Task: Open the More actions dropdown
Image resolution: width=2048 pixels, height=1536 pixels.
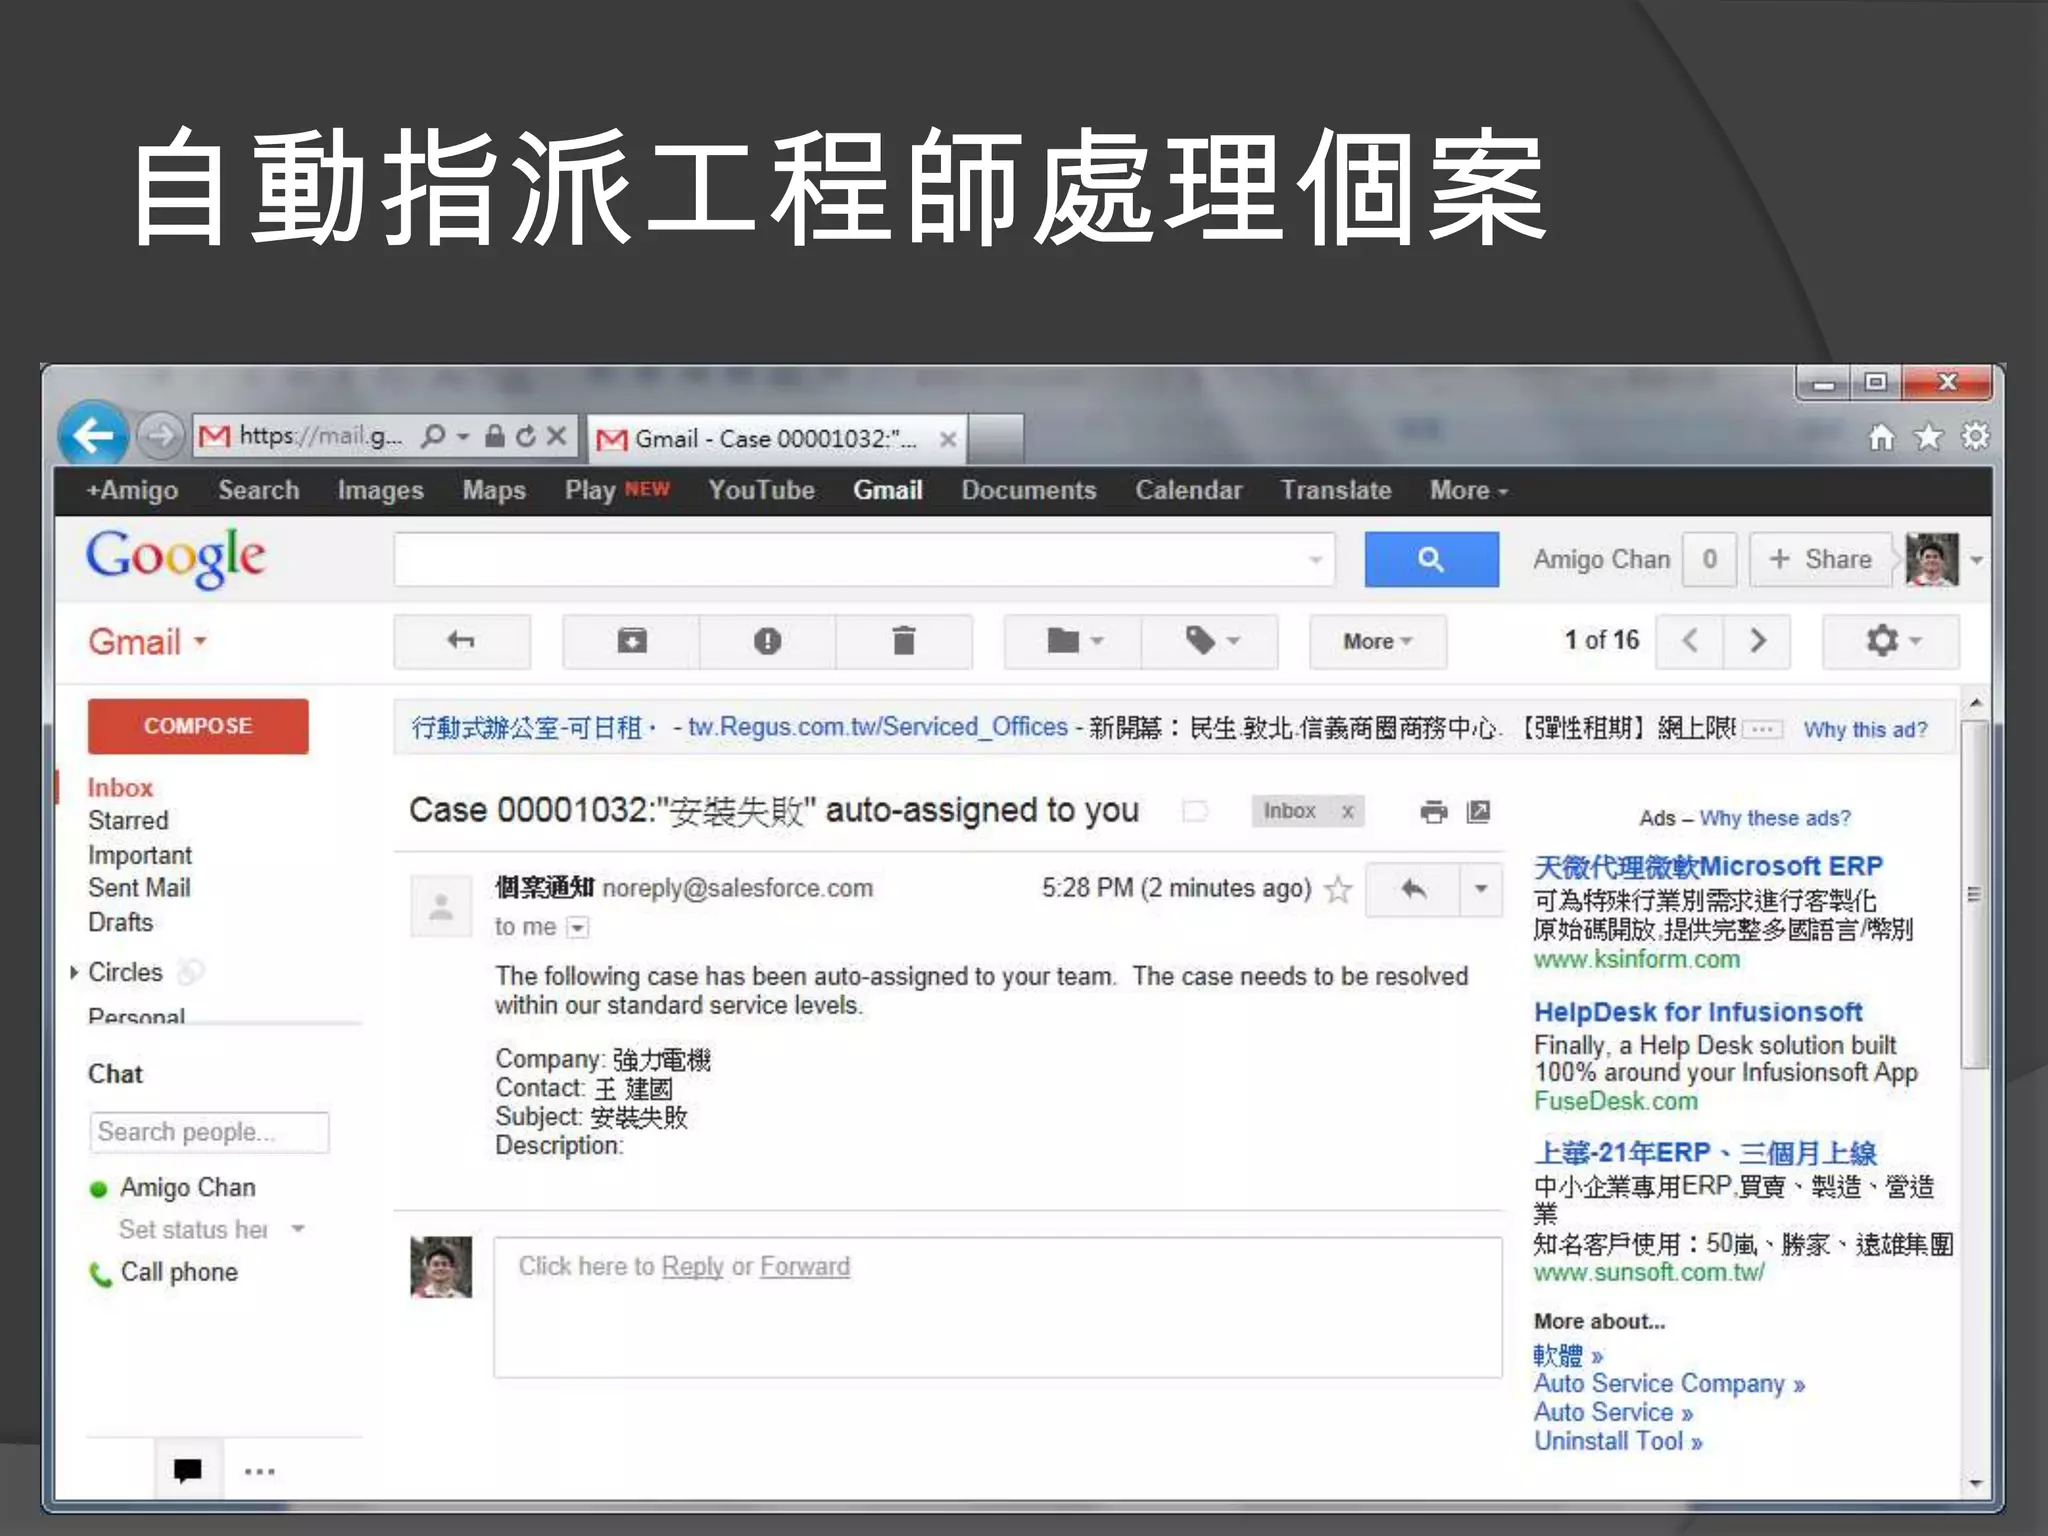Action: [1378, 641]
